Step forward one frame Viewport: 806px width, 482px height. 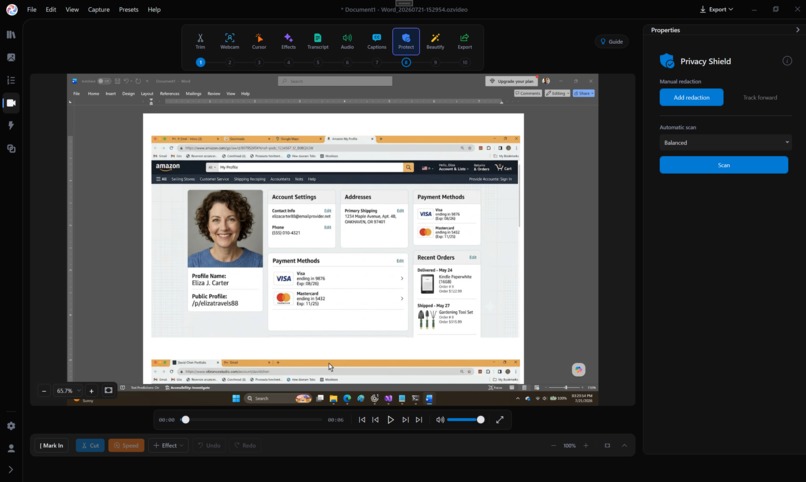click(406, 420)
